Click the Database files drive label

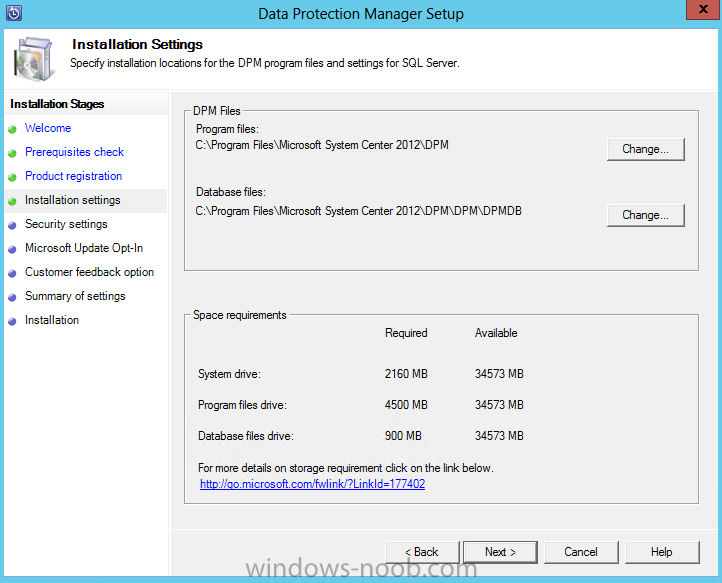[x=246, y=436]
